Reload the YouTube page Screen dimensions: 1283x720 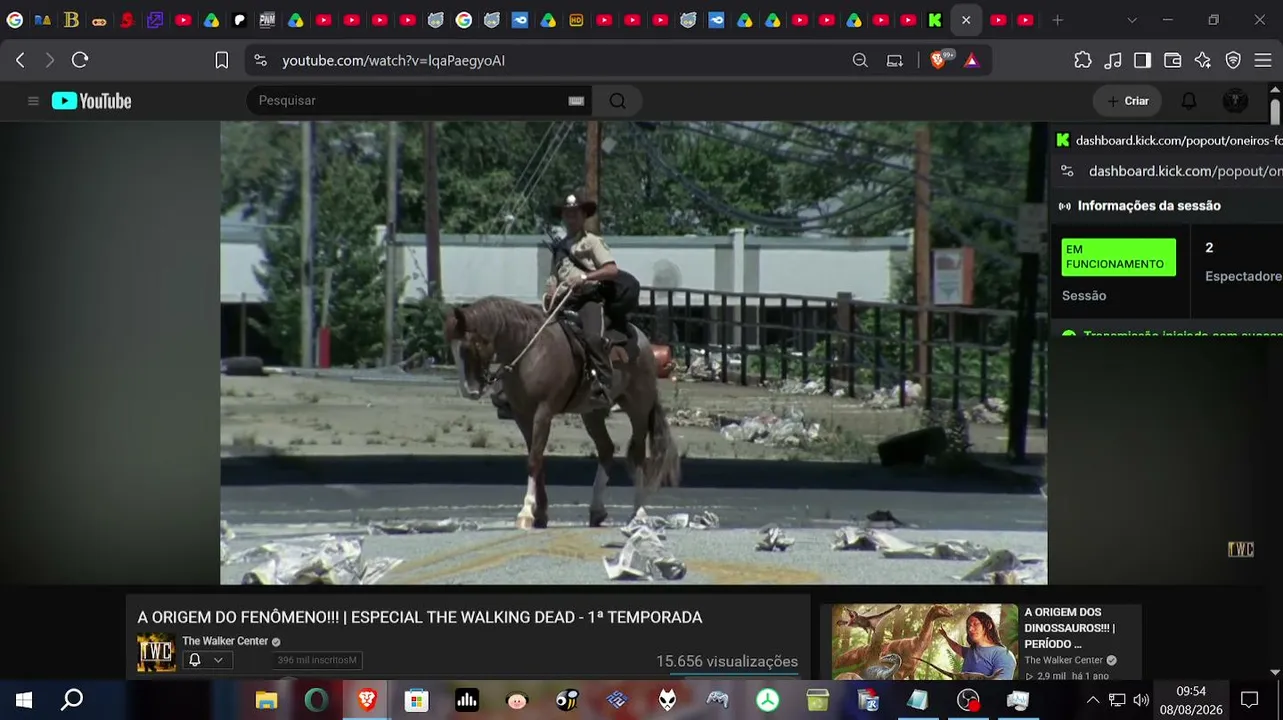point(80,60)
